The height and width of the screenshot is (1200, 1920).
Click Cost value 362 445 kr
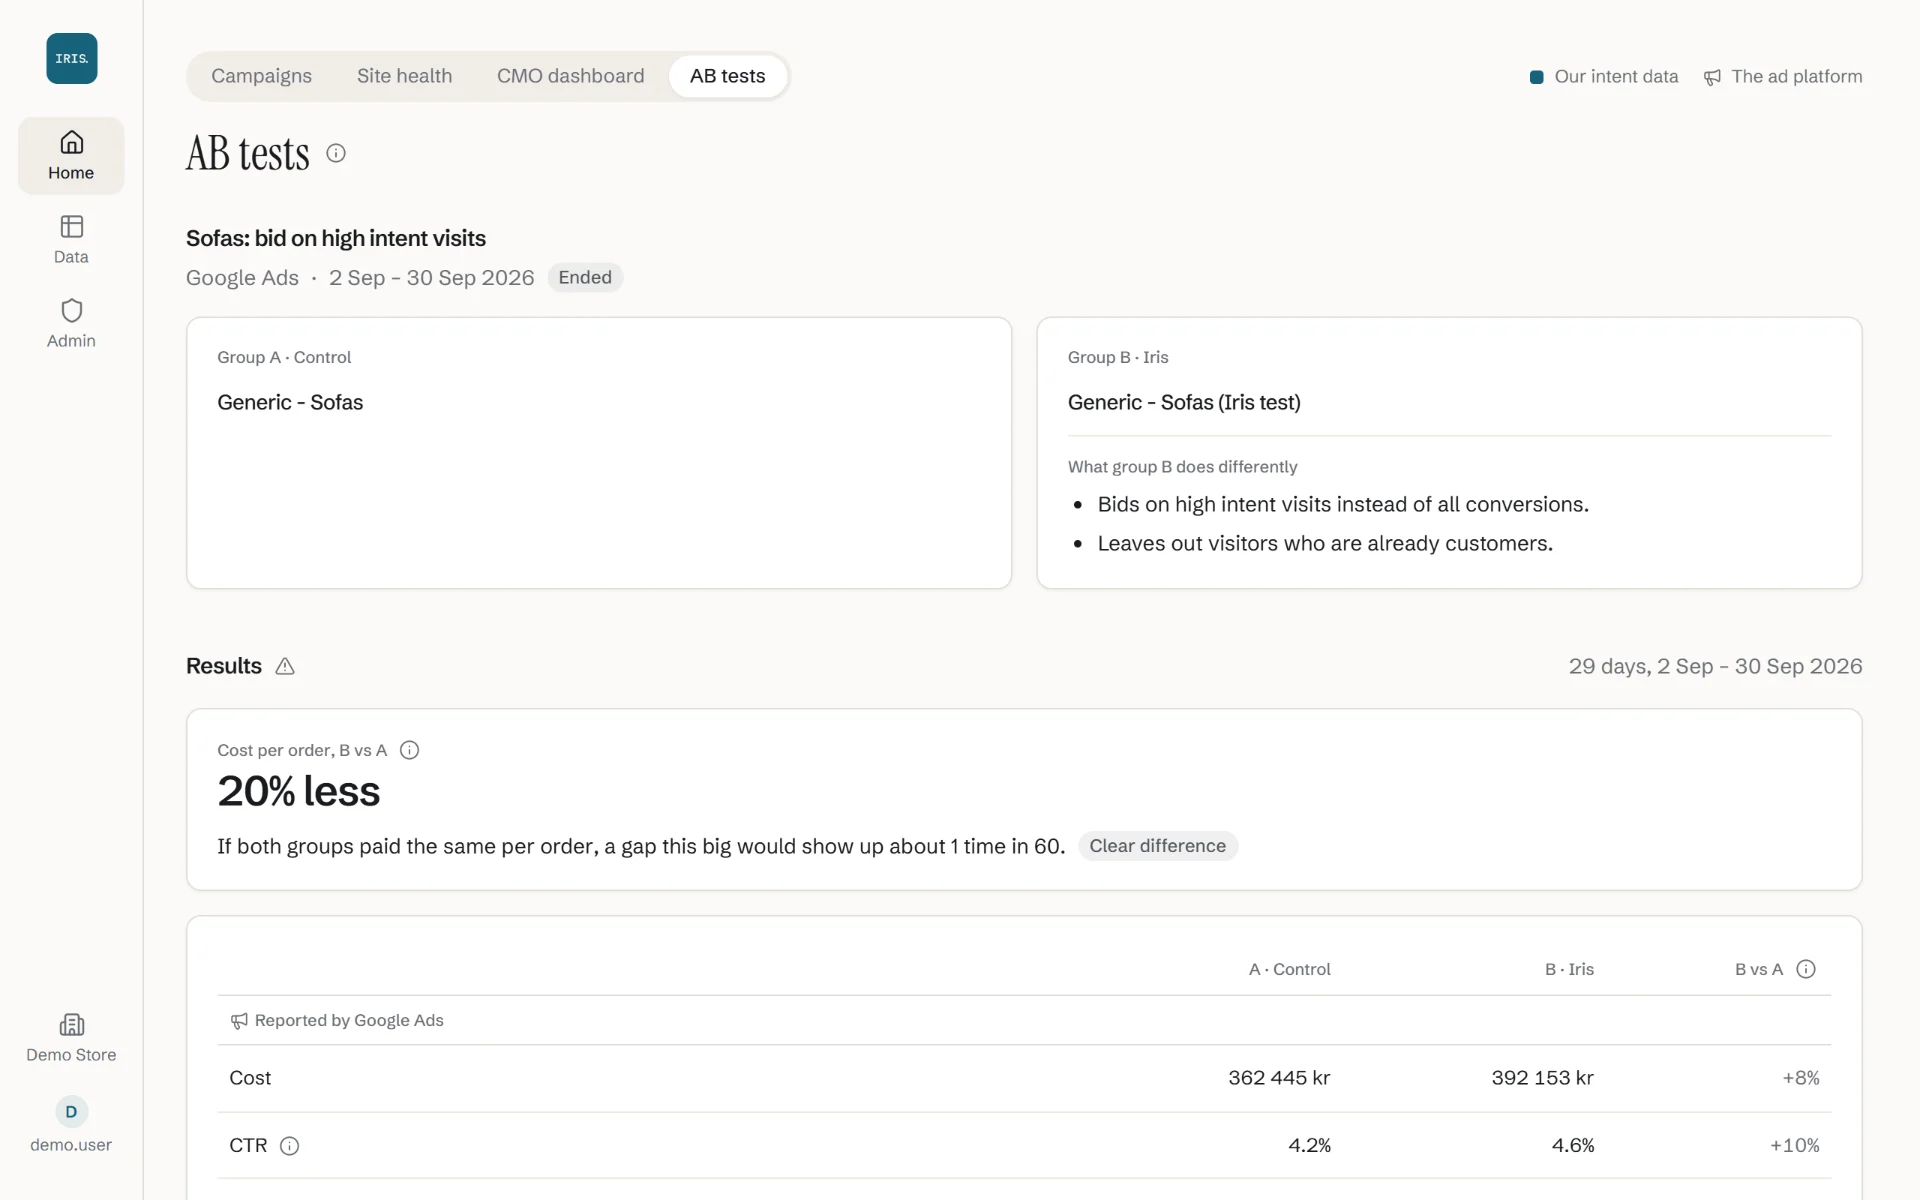point(1279,1078)
